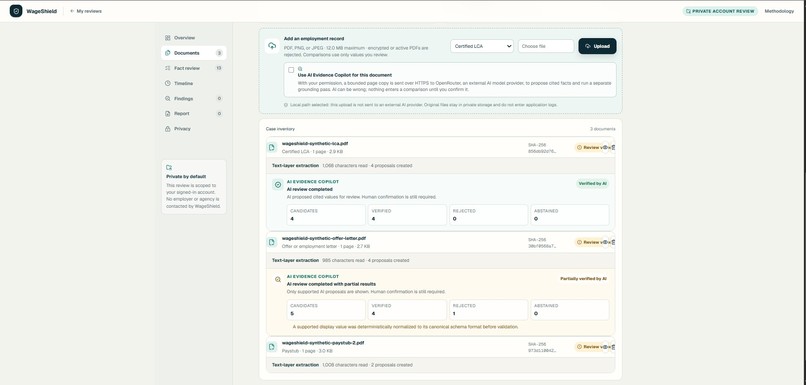Click the checkmark circle icon beside AI review completed
The image size is (806, 385).
(x=278, y=185)
